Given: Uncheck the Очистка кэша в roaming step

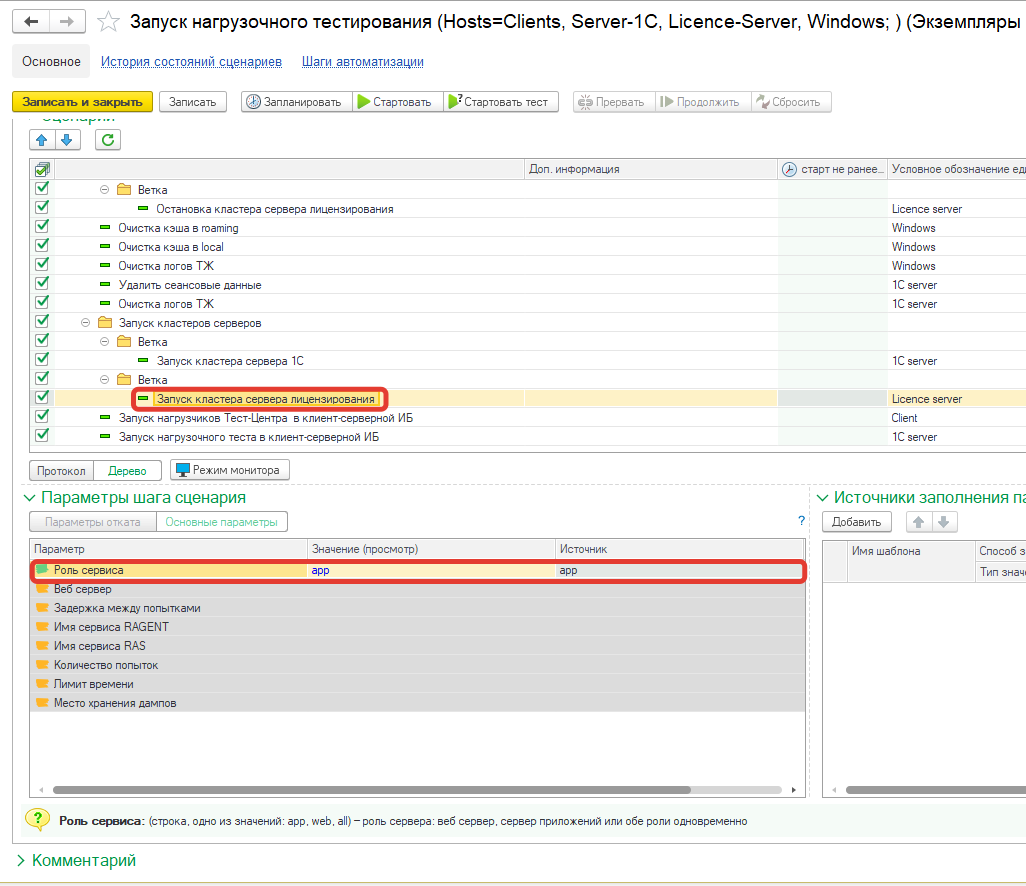Looking at the screenshot, I should click(42, 227).
